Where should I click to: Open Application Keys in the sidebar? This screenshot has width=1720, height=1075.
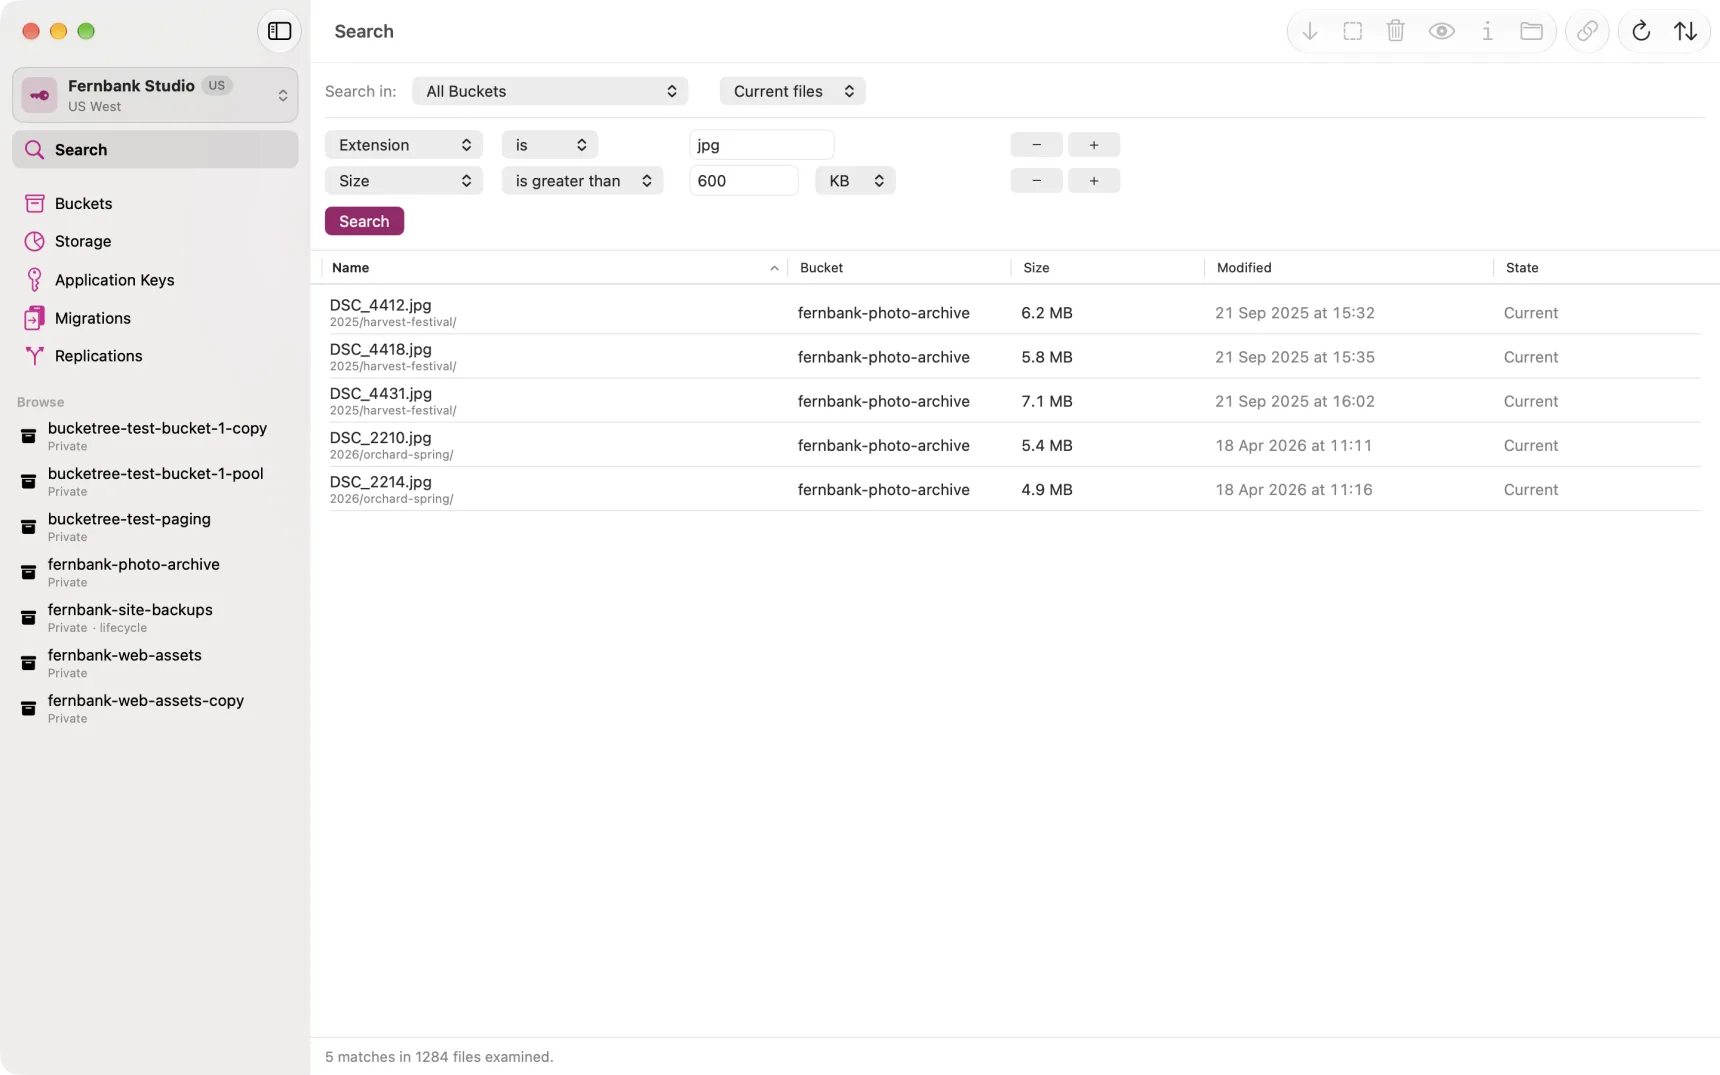click(x=155, y=280)
